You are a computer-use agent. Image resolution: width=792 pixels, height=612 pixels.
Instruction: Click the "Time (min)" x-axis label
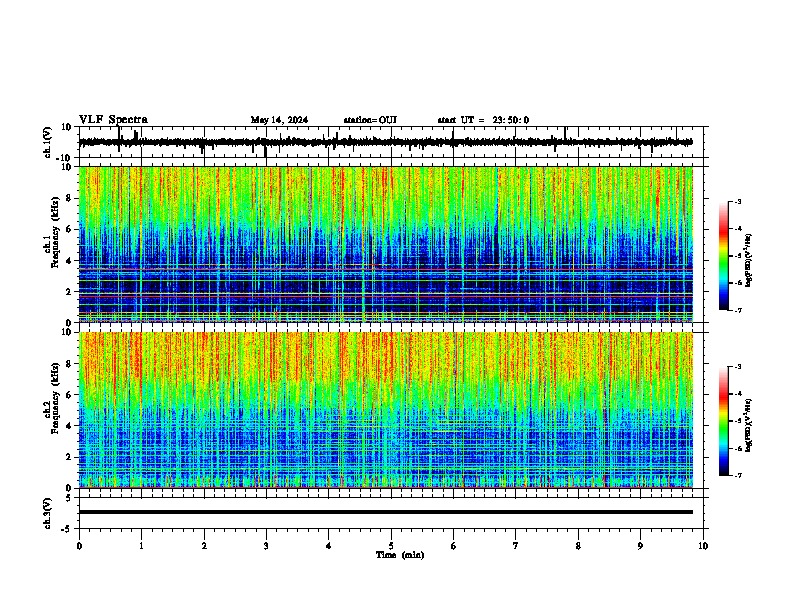[400, 555]
